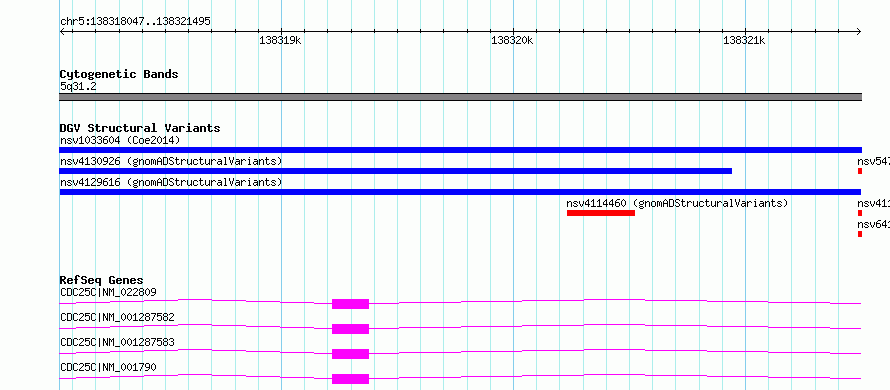Viewport: 890px width, 390px height.
Task: Click the 138320k ruler label
Action: tap(513, 40)
